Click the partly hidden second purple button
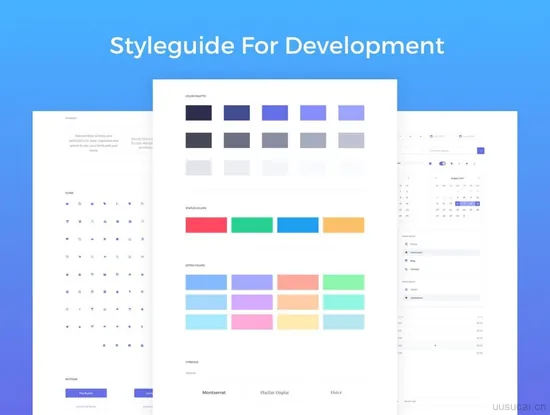Viewport: 550px width, 415px height. click(x=143, y=393)
